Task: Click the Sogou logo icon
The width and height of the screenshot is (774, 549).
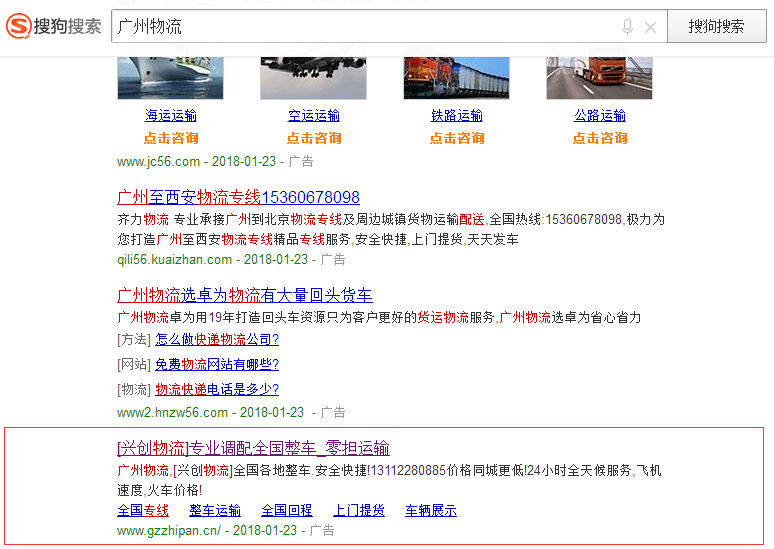Action: (x=18, y=26)
